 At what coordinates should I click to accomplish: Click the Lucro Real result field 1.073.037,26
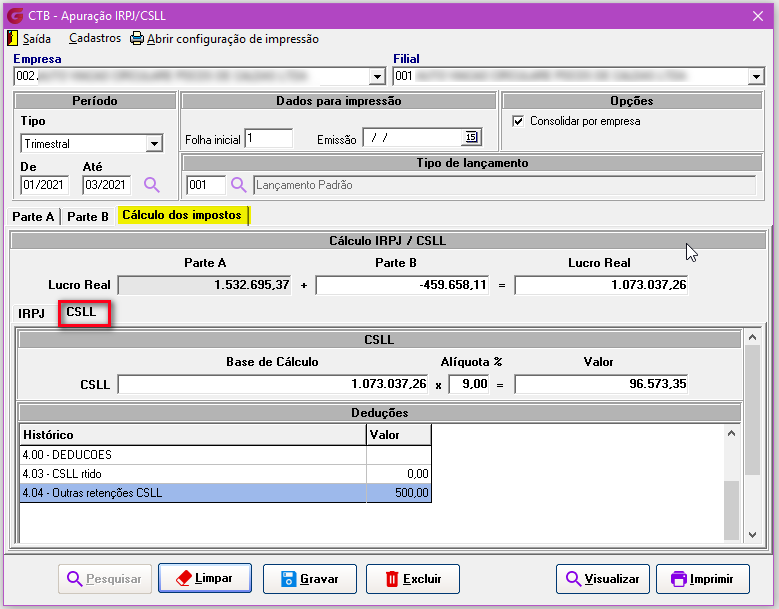click(x=601, y=285)
